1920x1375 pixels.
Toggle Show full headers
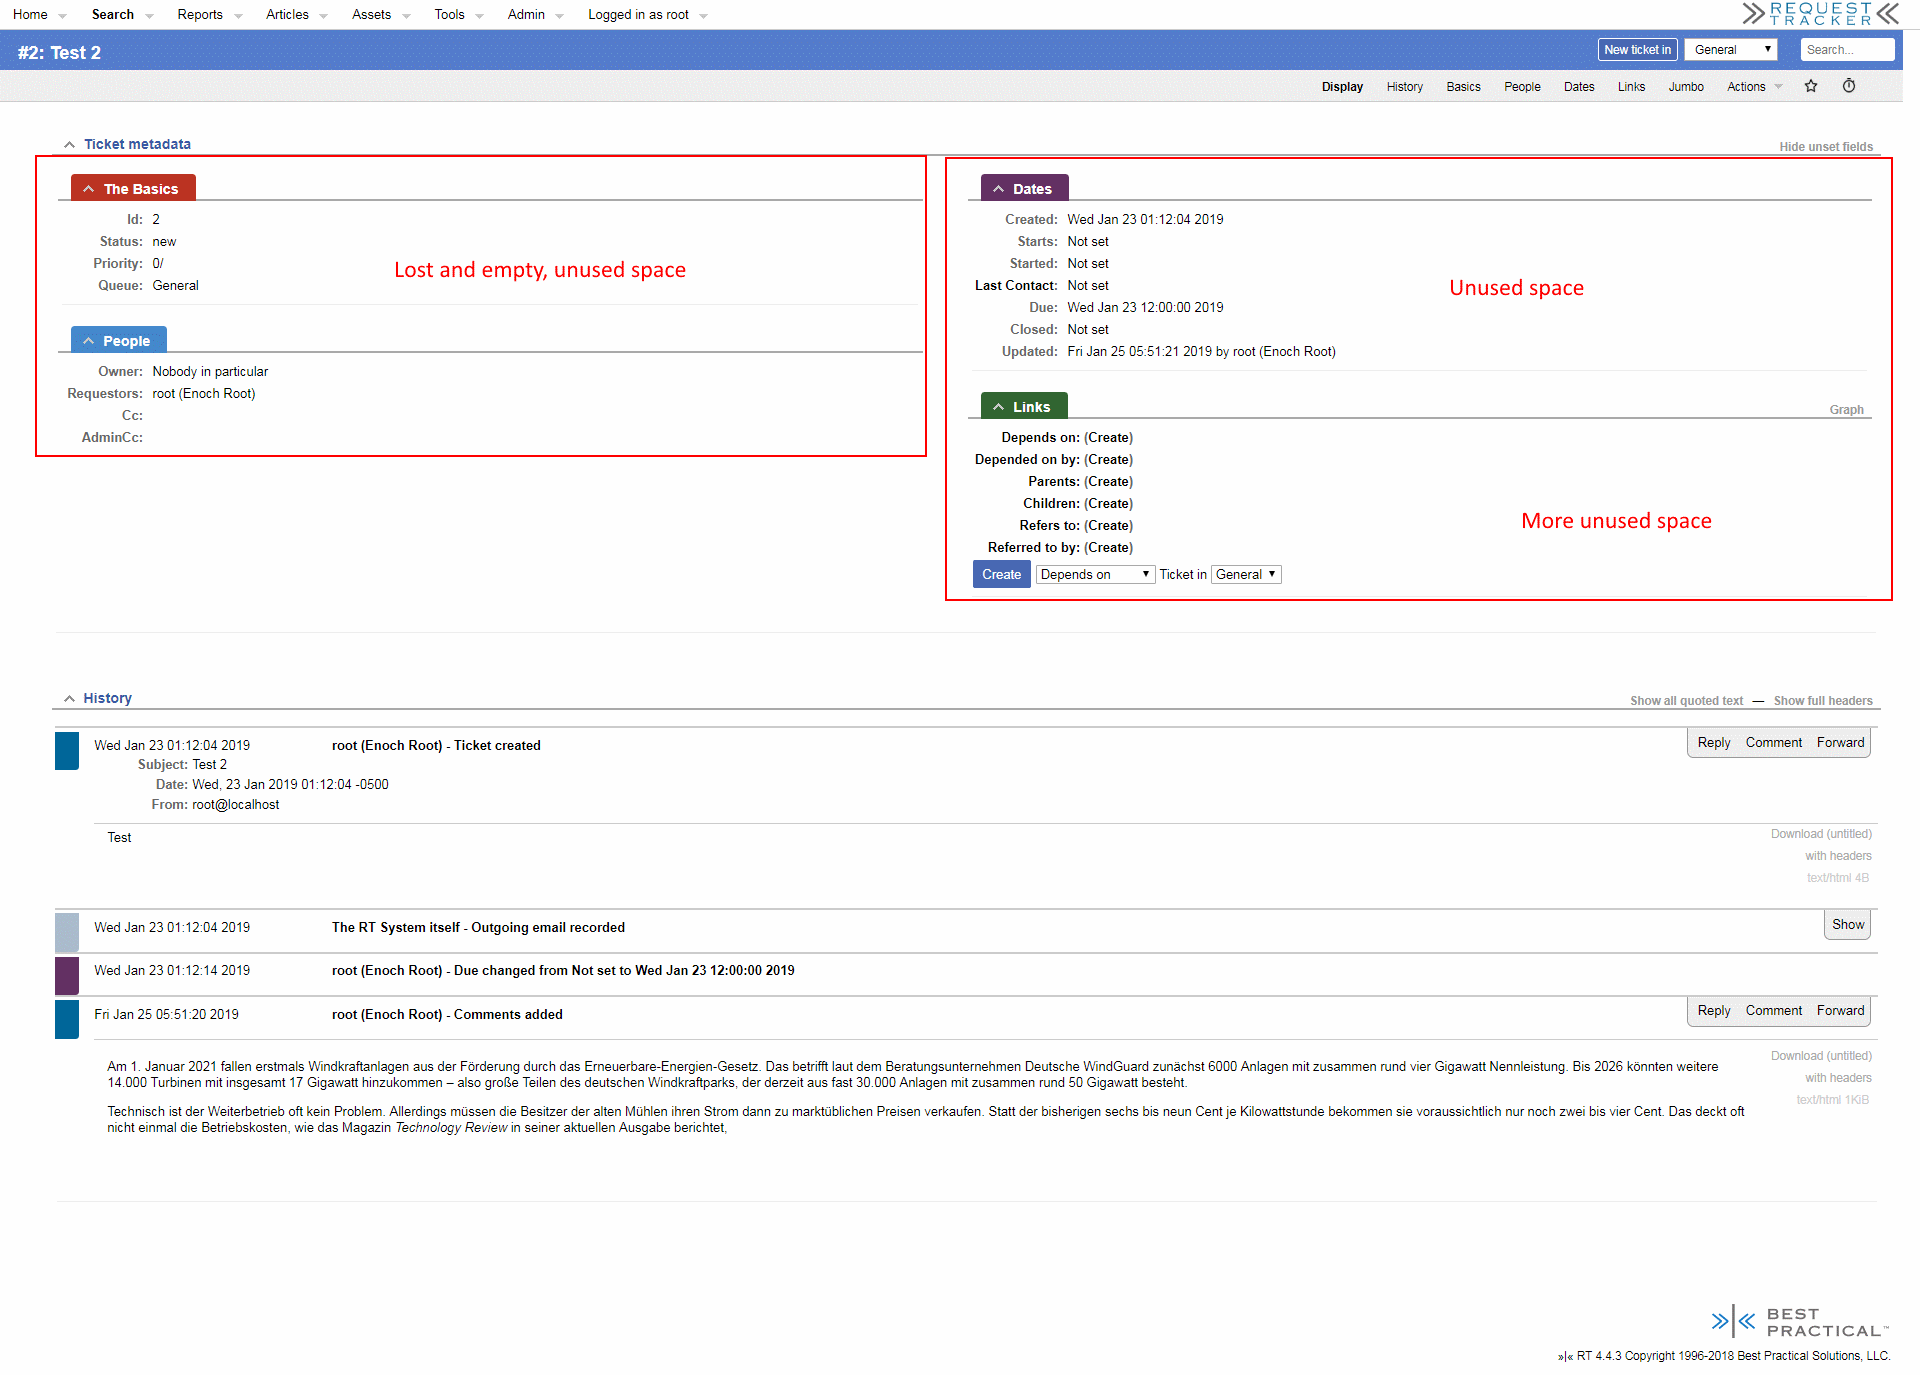tap(1822, 701)
